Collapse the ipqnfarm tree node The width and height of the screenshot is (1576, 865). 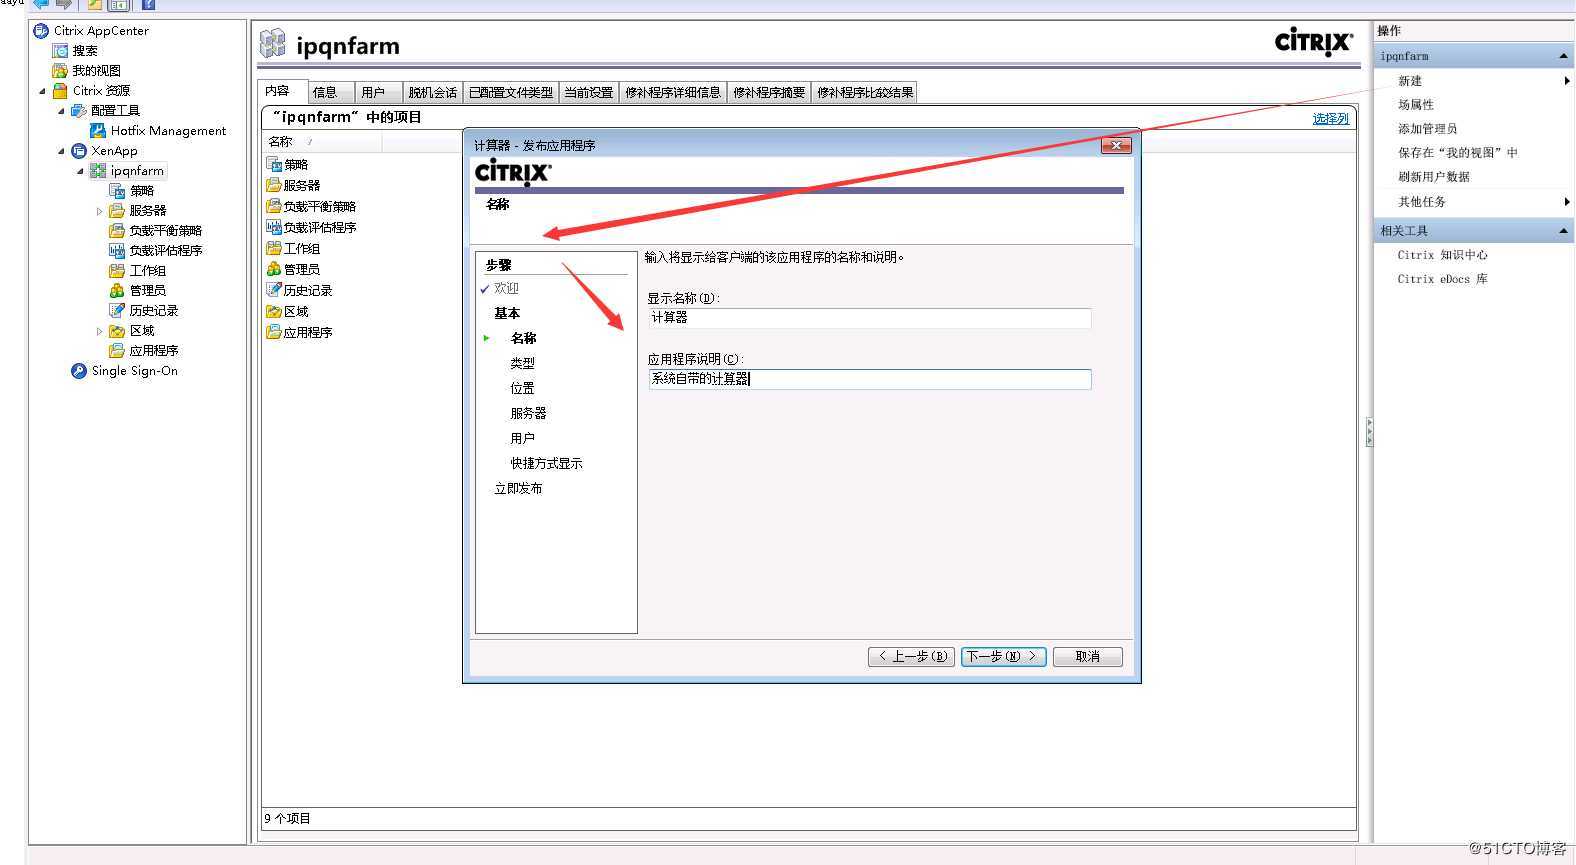80,171
